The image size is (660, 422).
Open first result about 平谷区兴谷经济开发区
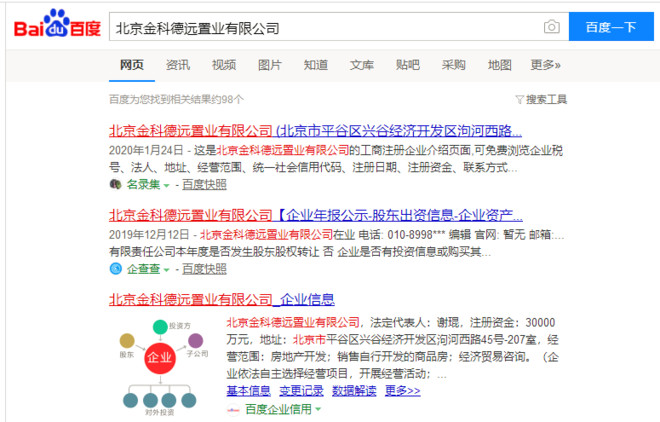[315, 131]
